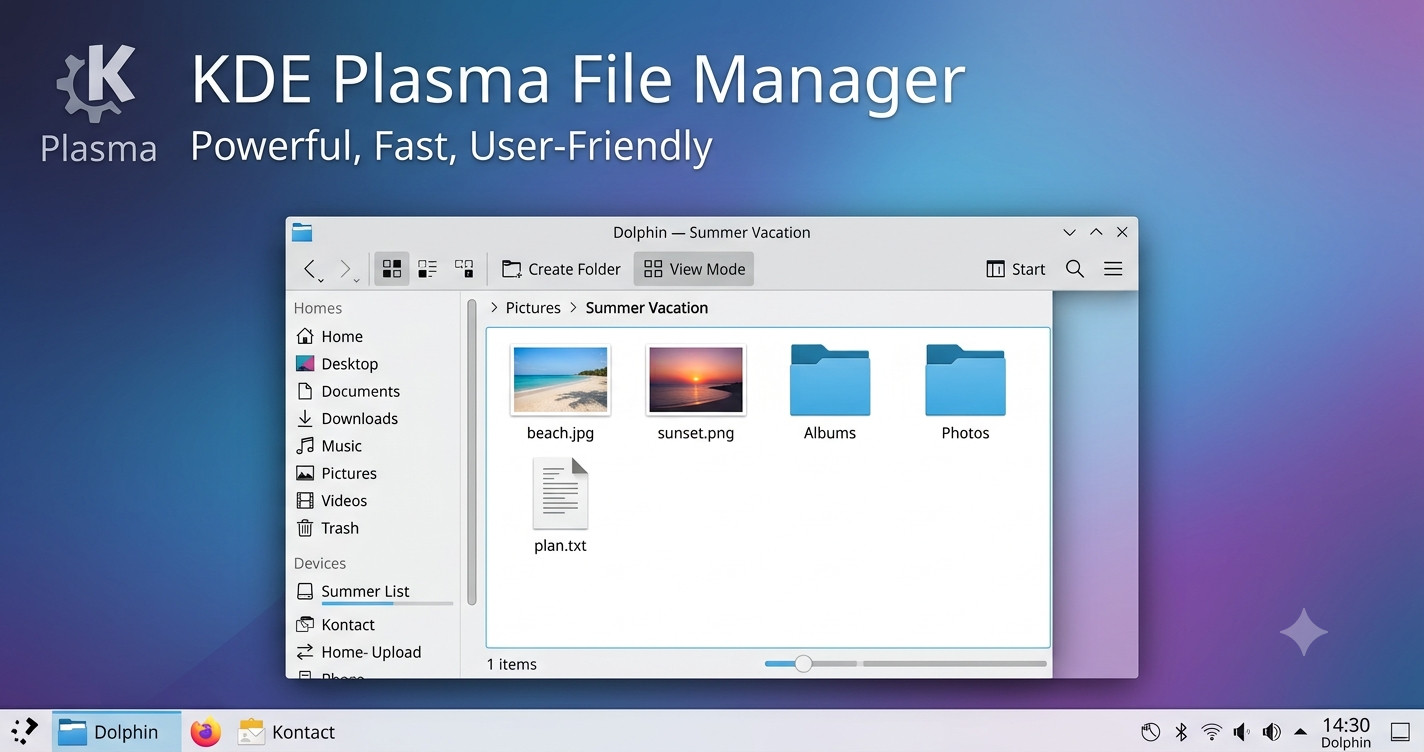Open the Wi-Fi network tray icon
This screenshot has height=752, width=1424.
click(x=1211, y=732)
